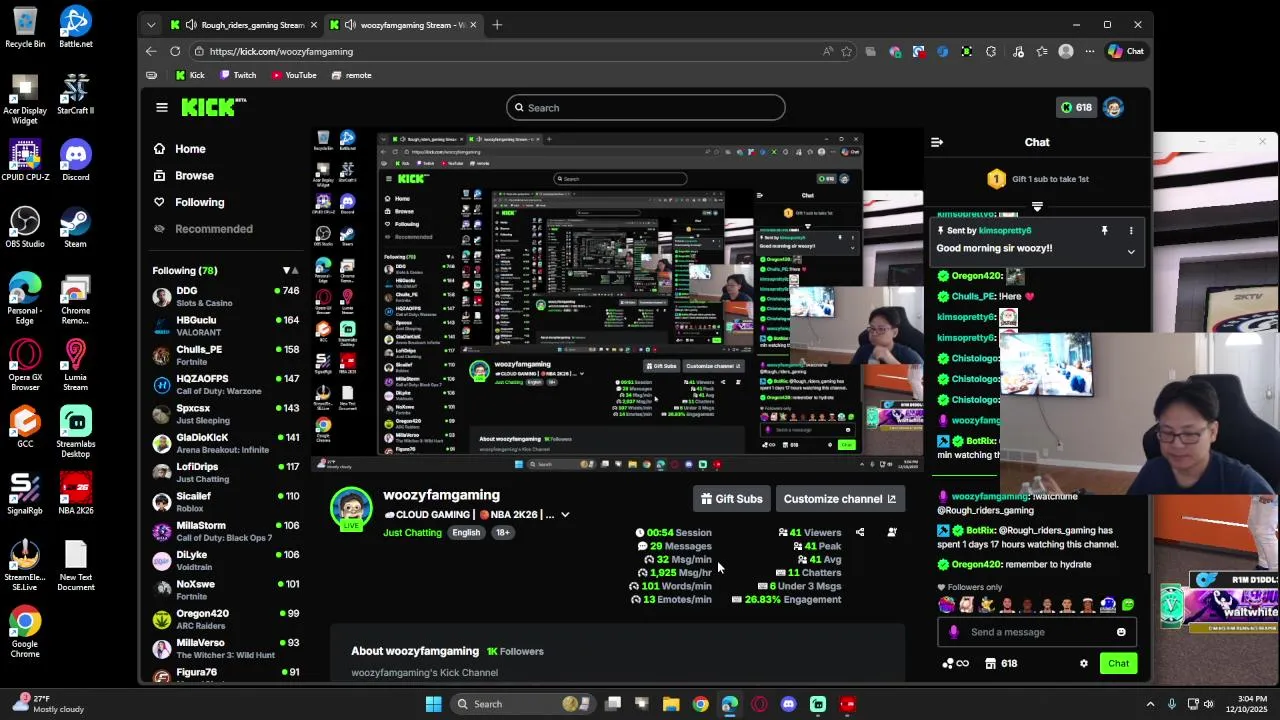Screen dimensions: 1280x720
Task: Click Customize channel button
Action: (x=840, y=499)
